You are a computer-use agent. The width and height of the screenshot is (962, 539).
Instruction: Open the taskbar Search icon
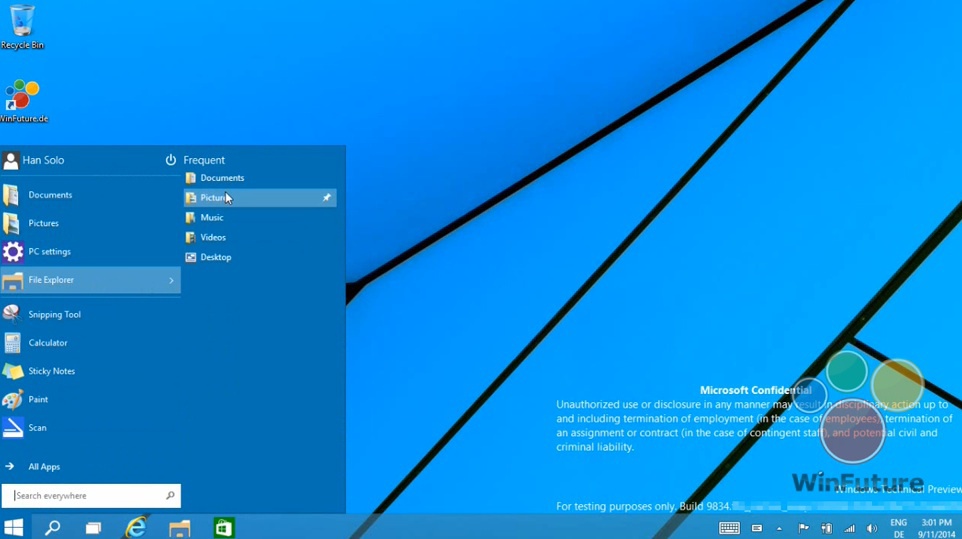pyautogui.click(x=53, y=527)
